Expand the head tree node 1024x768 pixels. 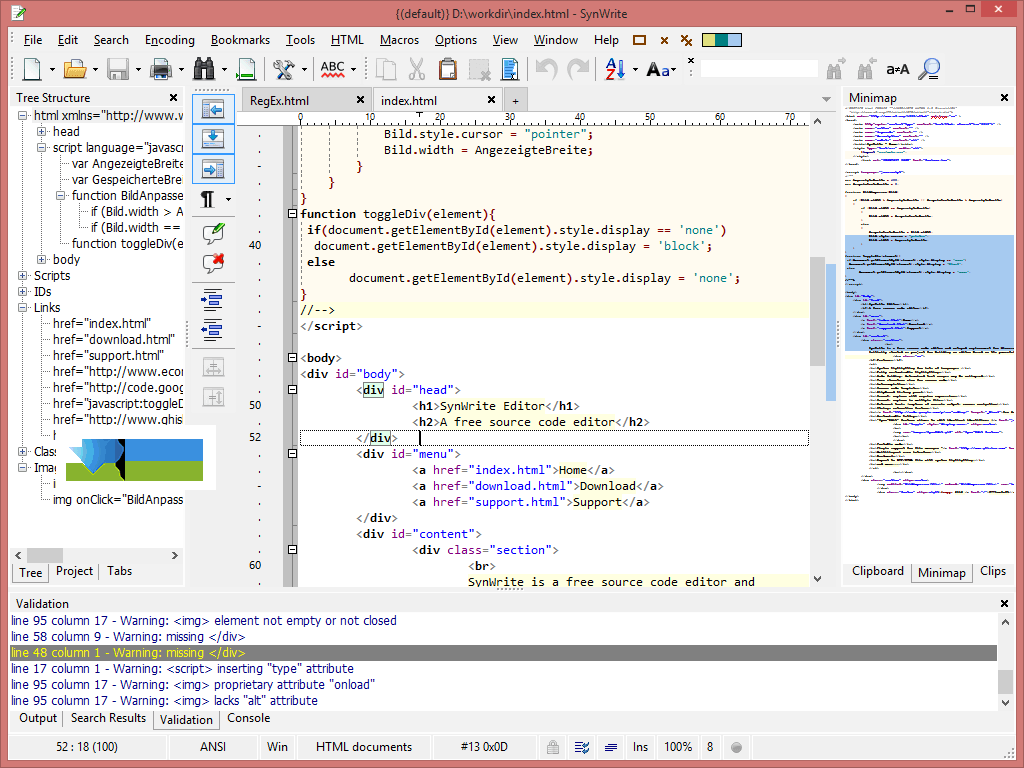[42, 131]
